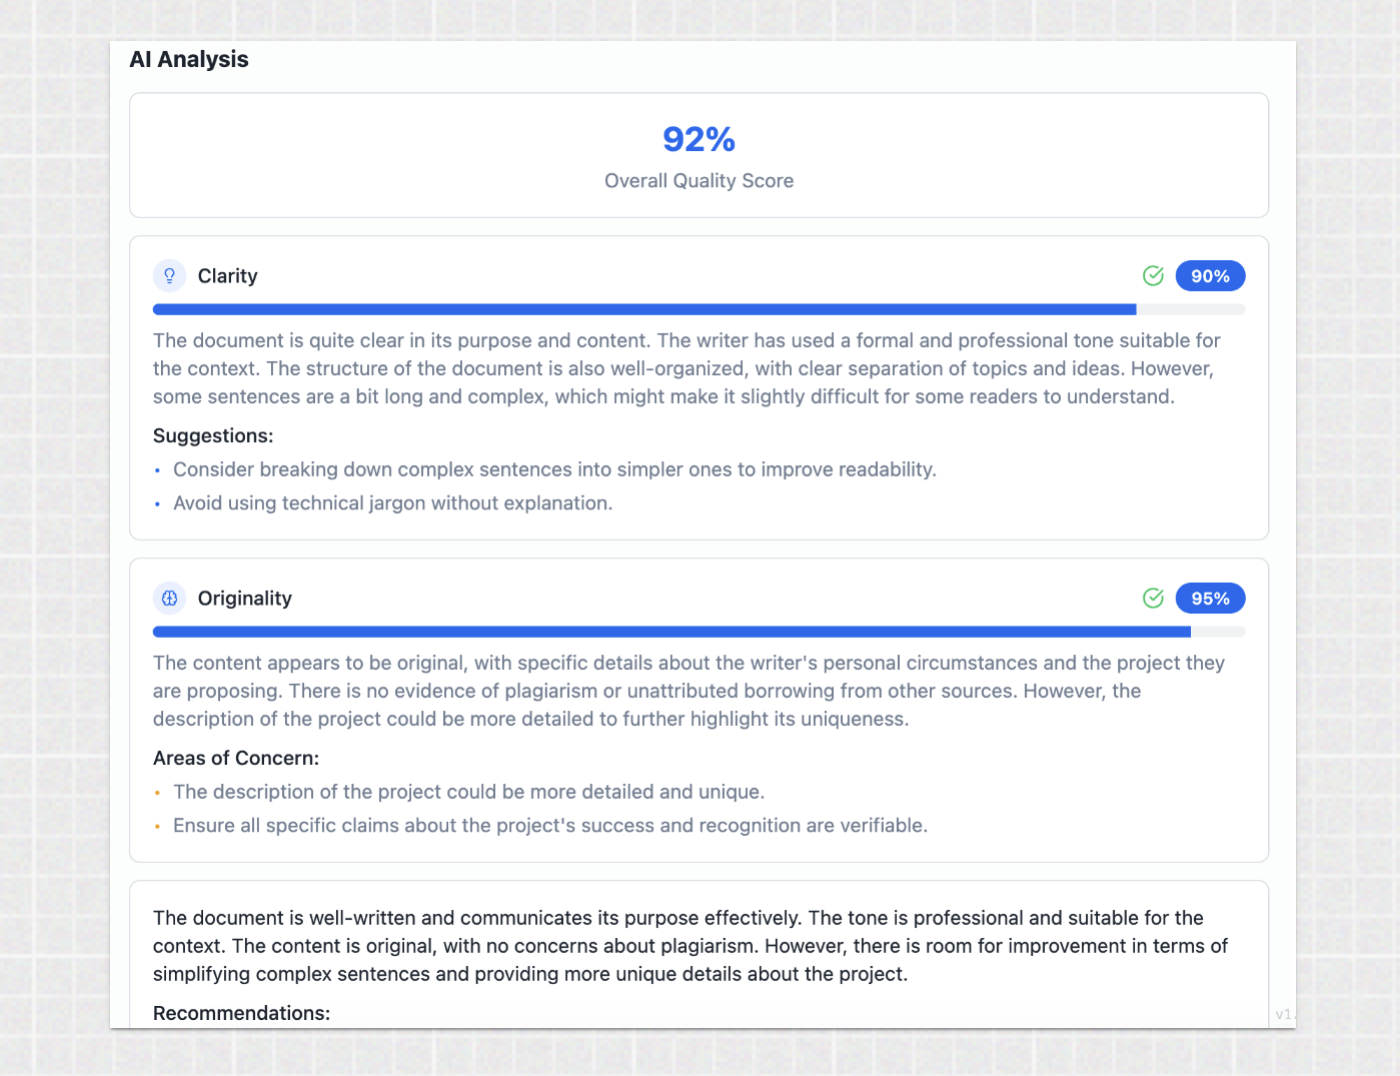Click the Recommendations heading
The height and width of the screenshot is (1076, 1400).
[242, 1013]
